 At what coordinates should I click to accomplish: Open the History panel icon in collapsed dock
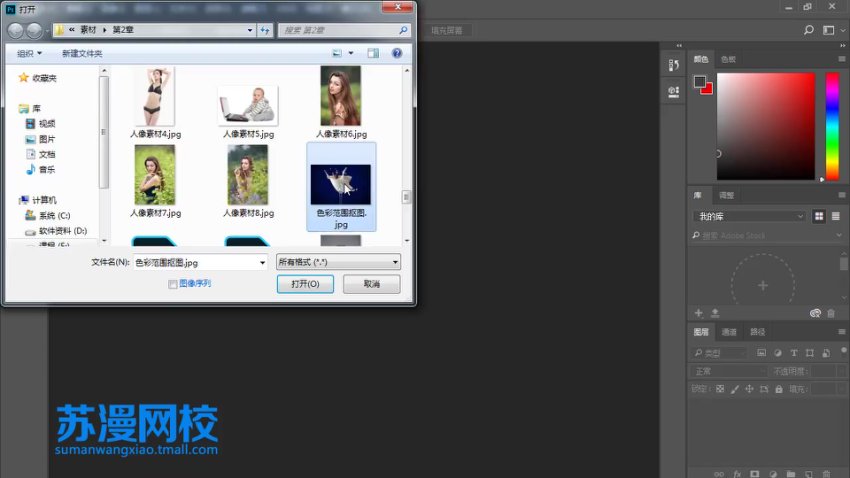[x=674, y=66]
